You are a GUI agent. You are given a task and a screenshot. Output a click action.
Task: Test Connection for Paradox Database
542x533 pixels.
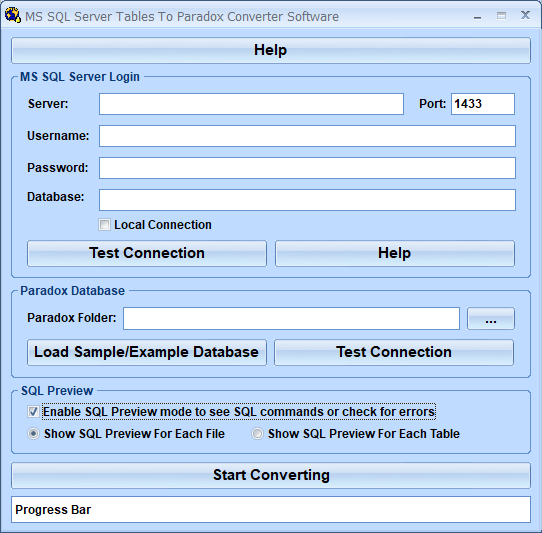point(394,352)
